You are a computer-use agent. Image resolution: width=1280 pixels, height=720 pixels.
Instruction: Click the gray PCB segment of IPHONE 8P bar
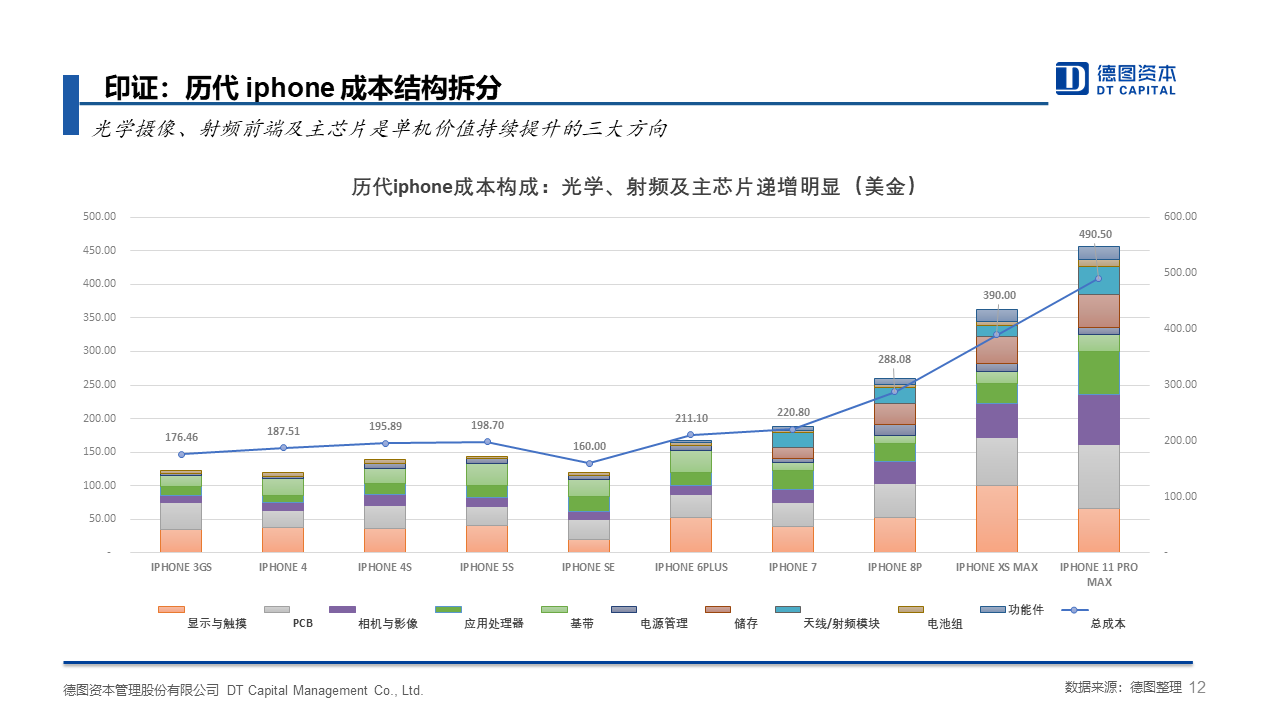tap(895, 500)
